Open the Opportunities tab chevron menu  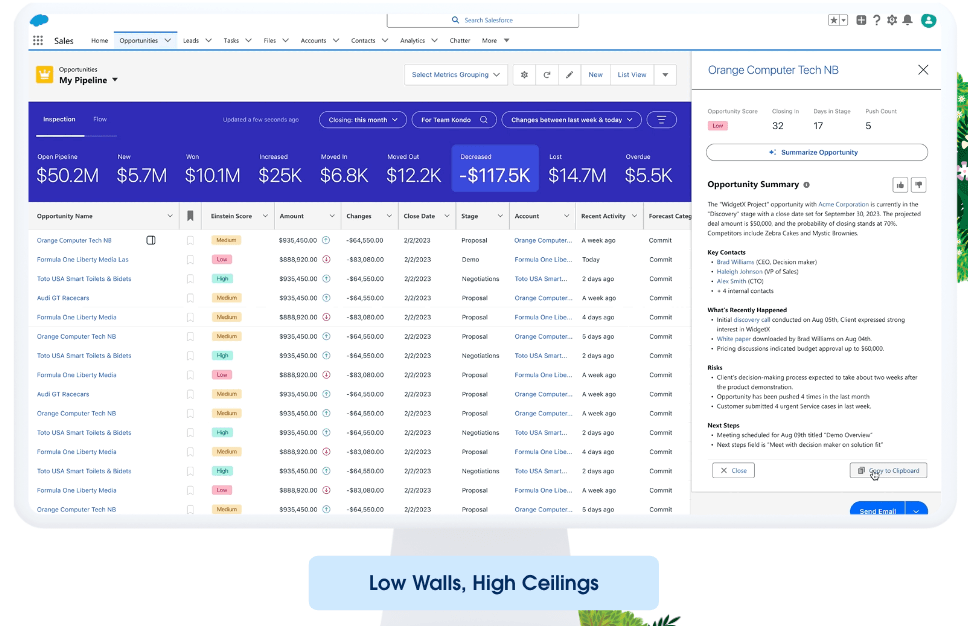(167, 40)
